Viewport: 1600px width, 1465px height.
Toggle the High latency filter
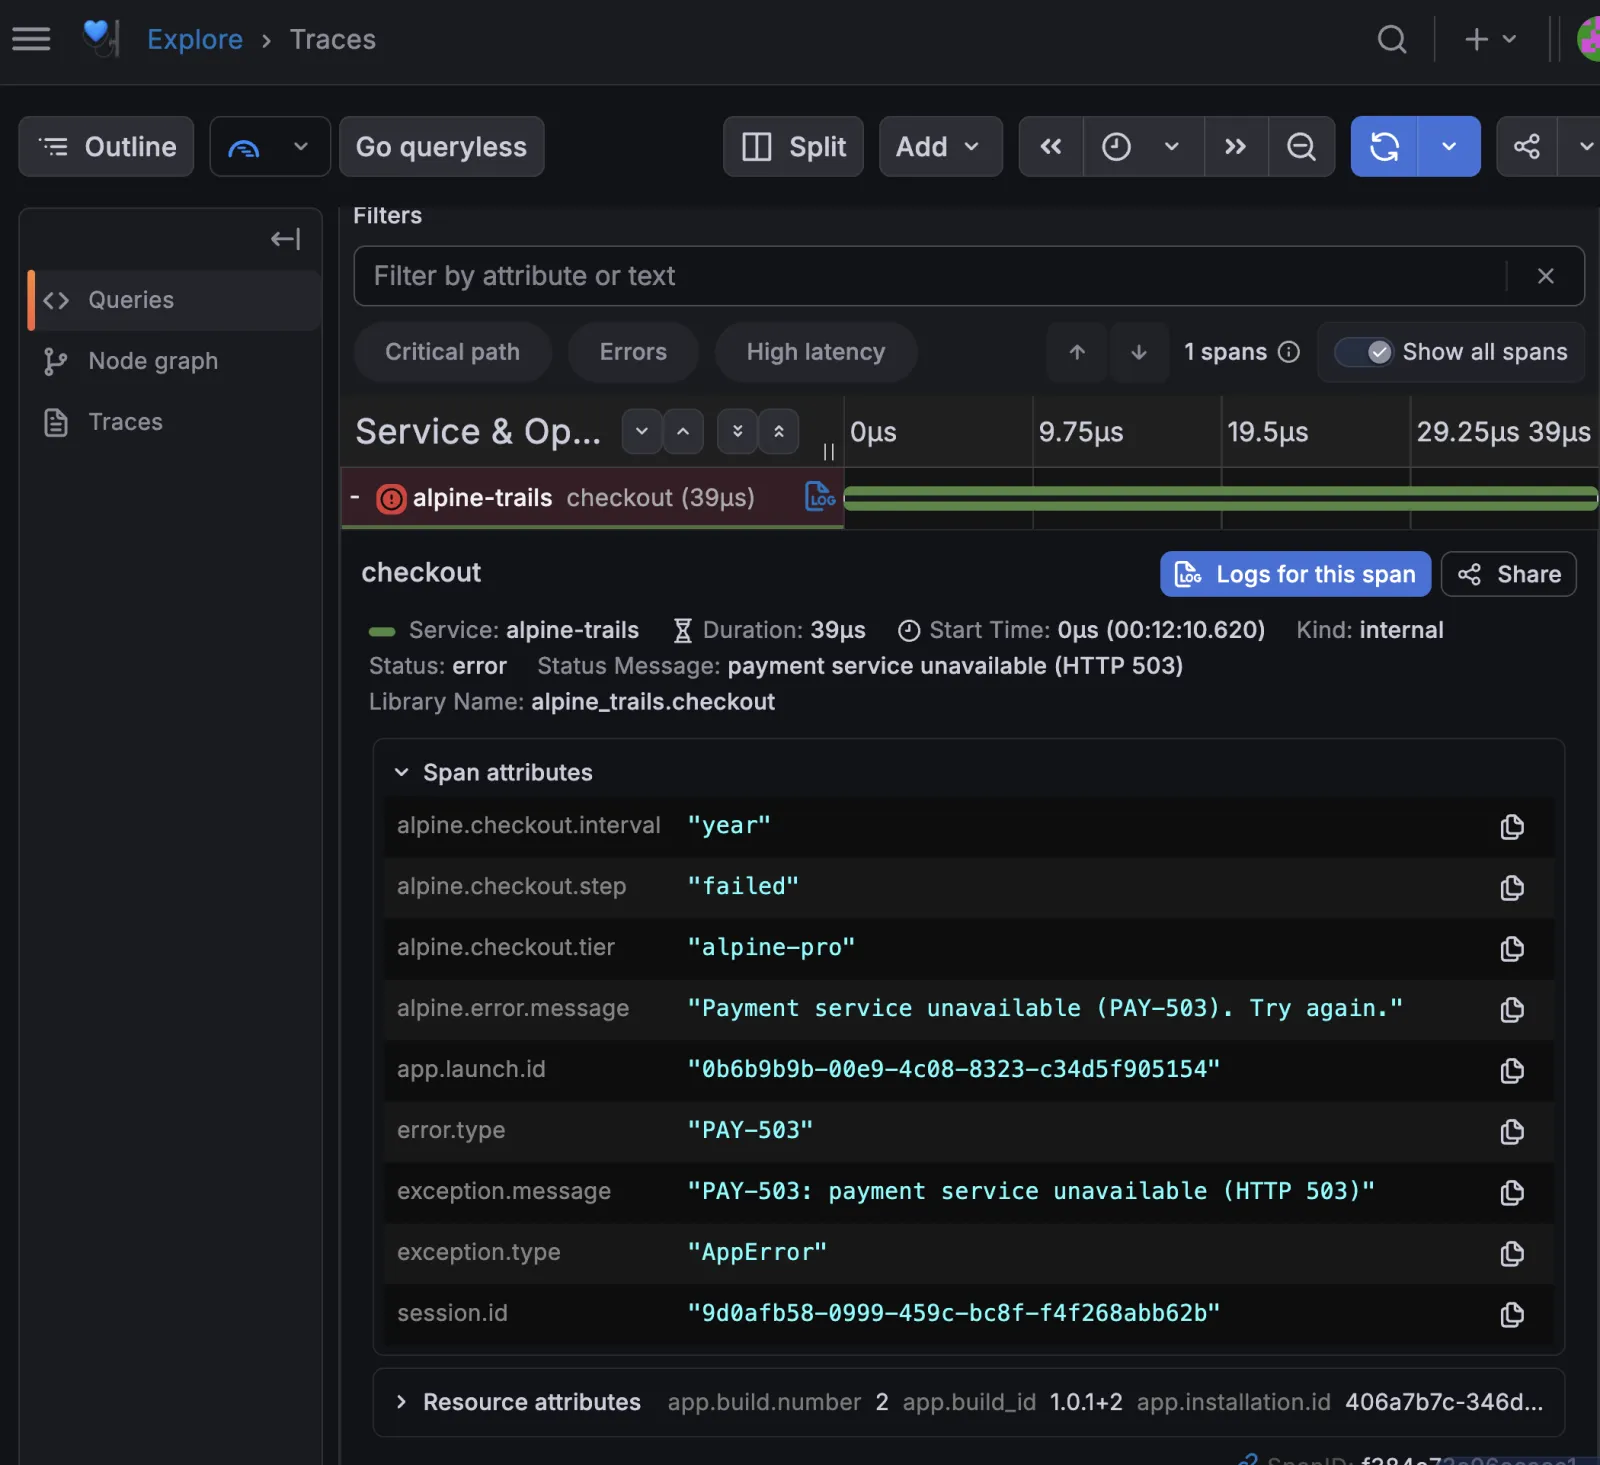click(x=816, y=352)
